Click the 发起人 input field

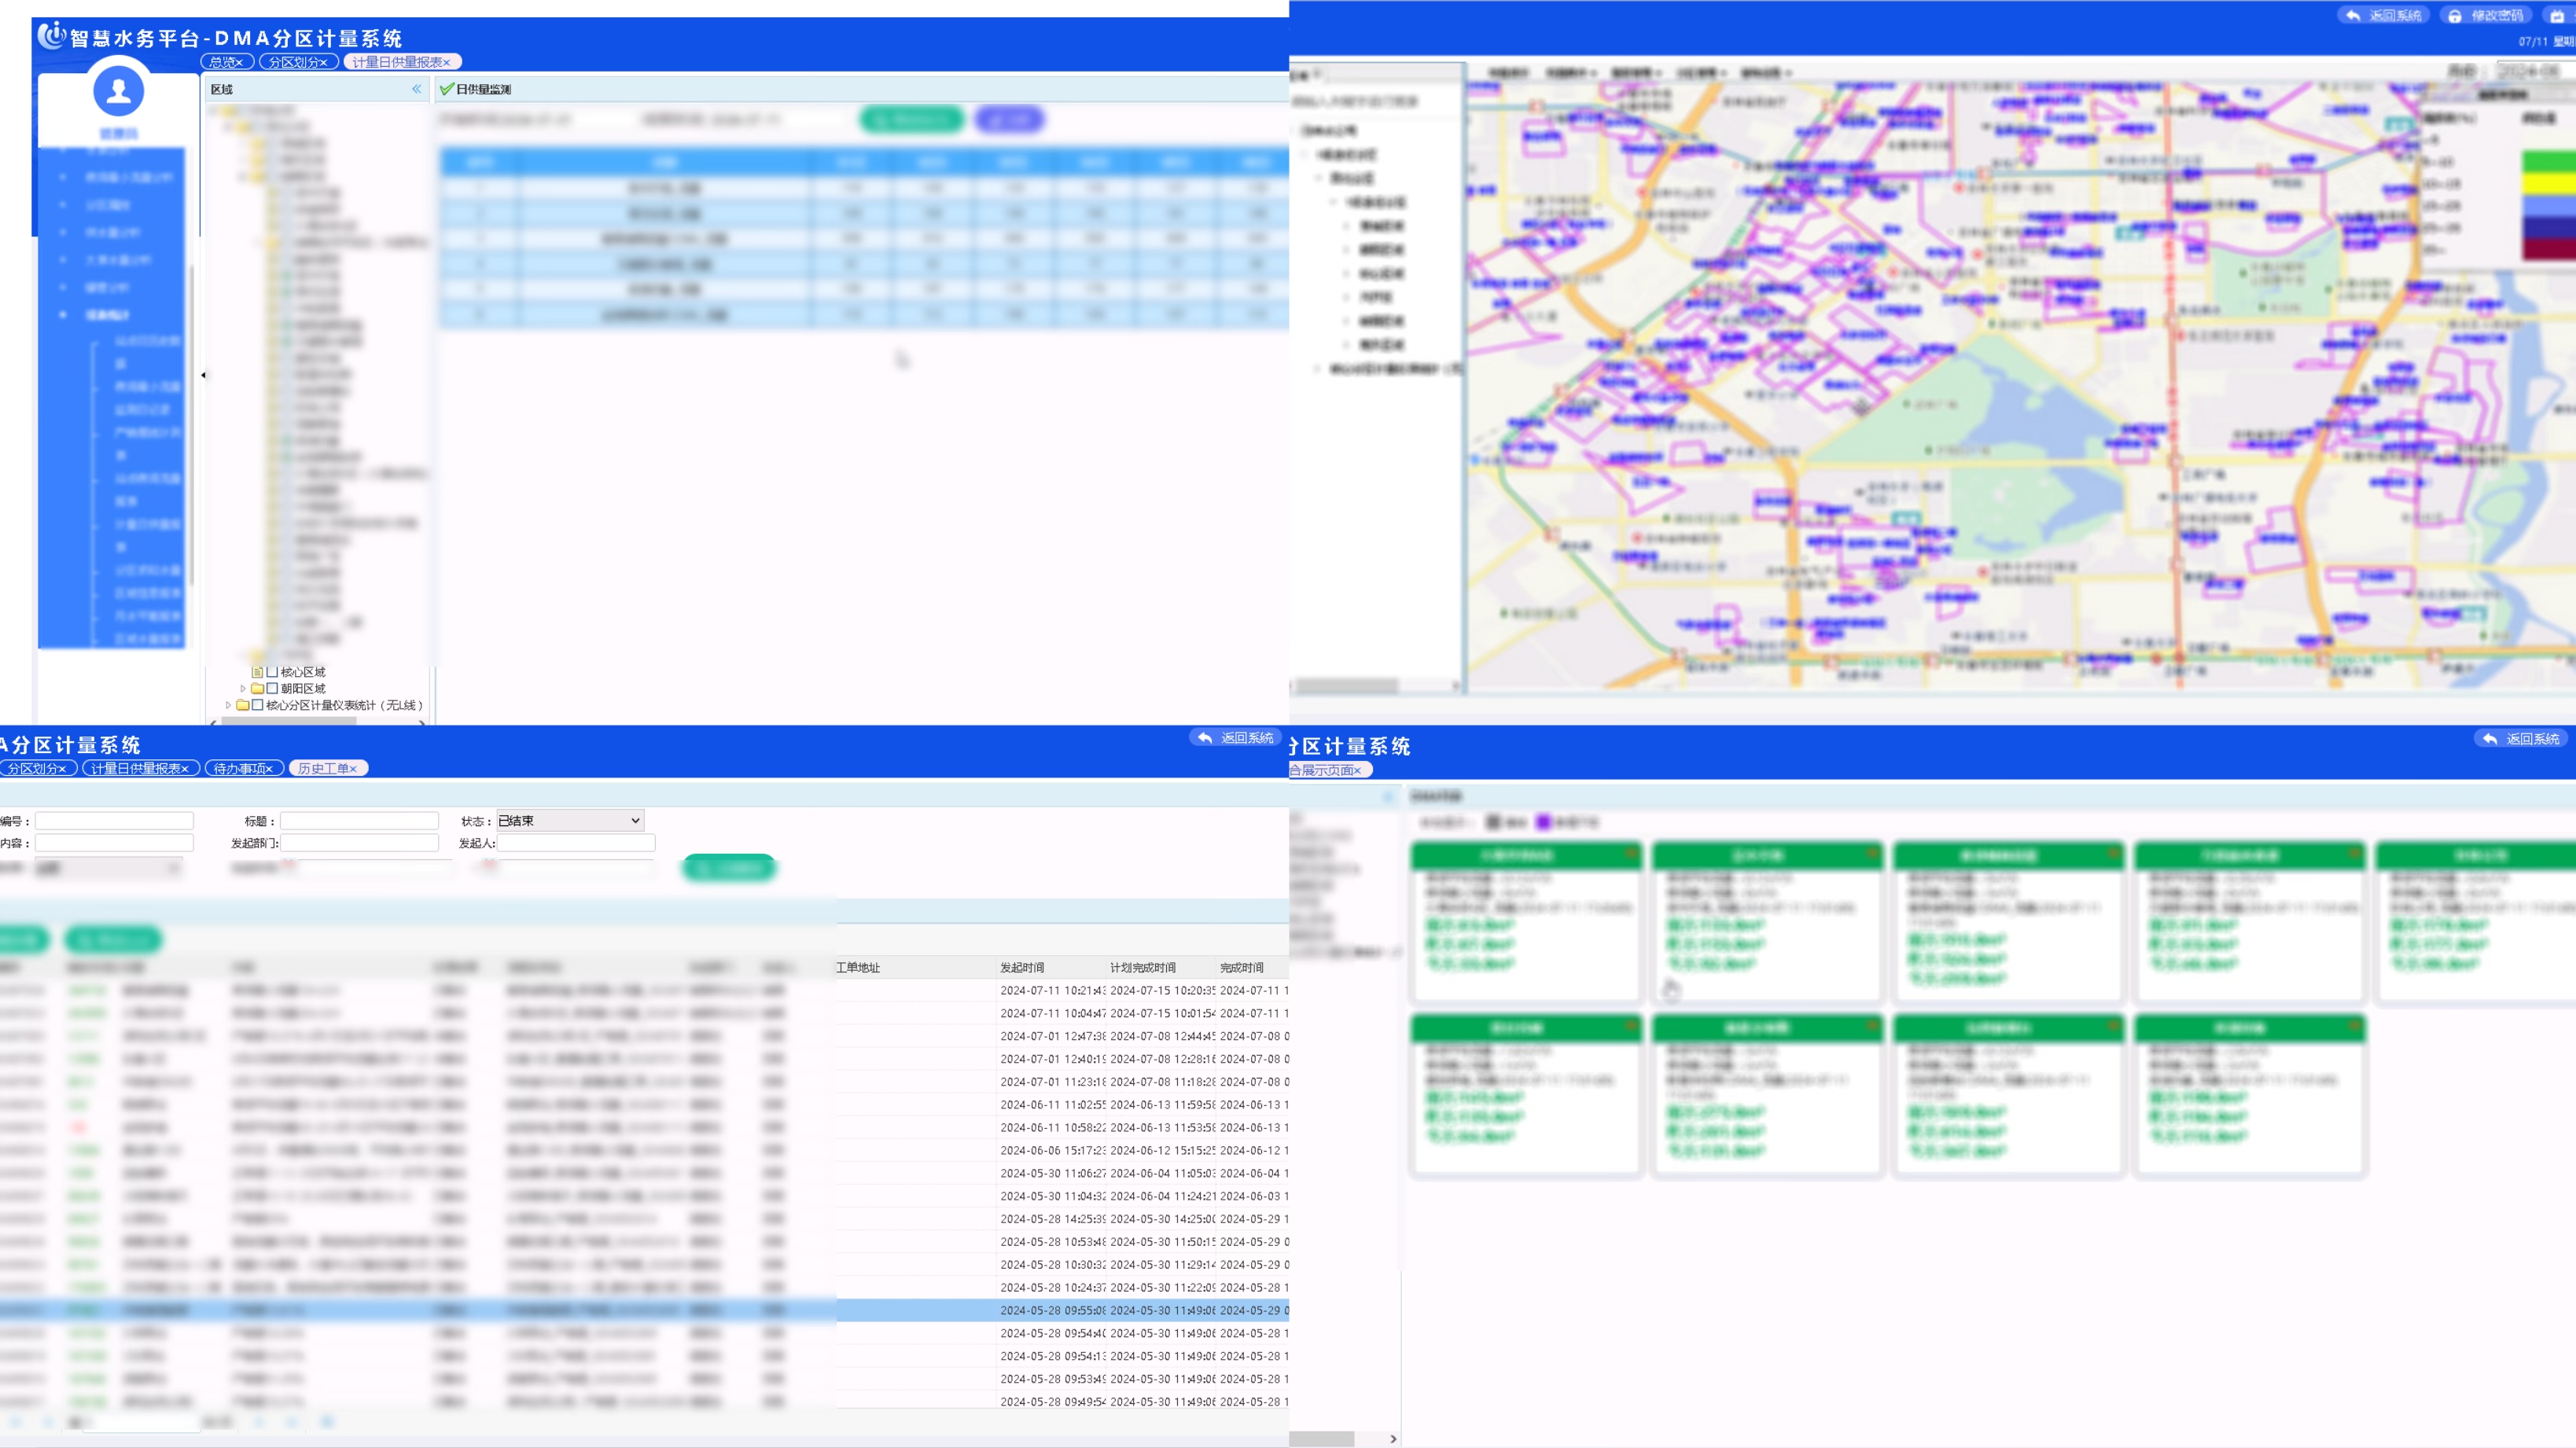(x=576, y=843)
